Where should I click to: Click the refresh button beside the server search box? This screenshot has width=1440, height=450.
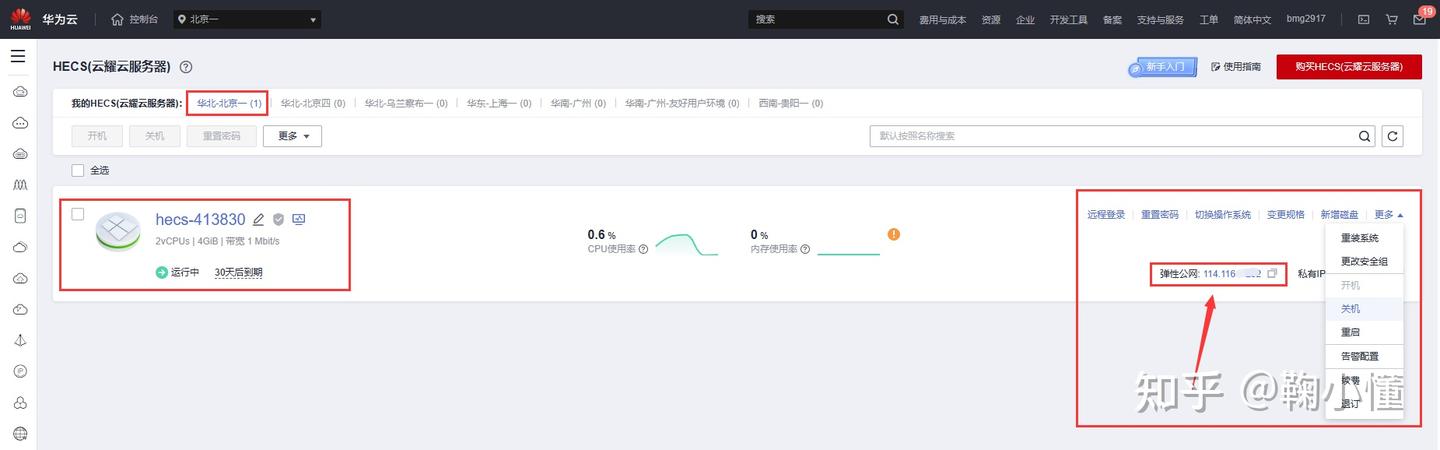[x=1392, y=135]
